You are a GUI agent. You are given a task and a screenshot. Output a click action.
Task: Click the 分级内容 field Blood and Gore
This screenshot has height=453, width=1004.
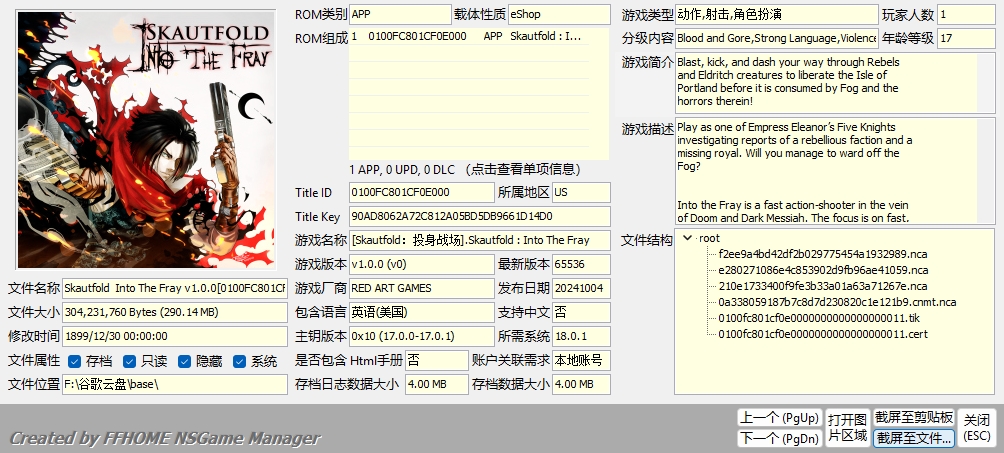777,38
